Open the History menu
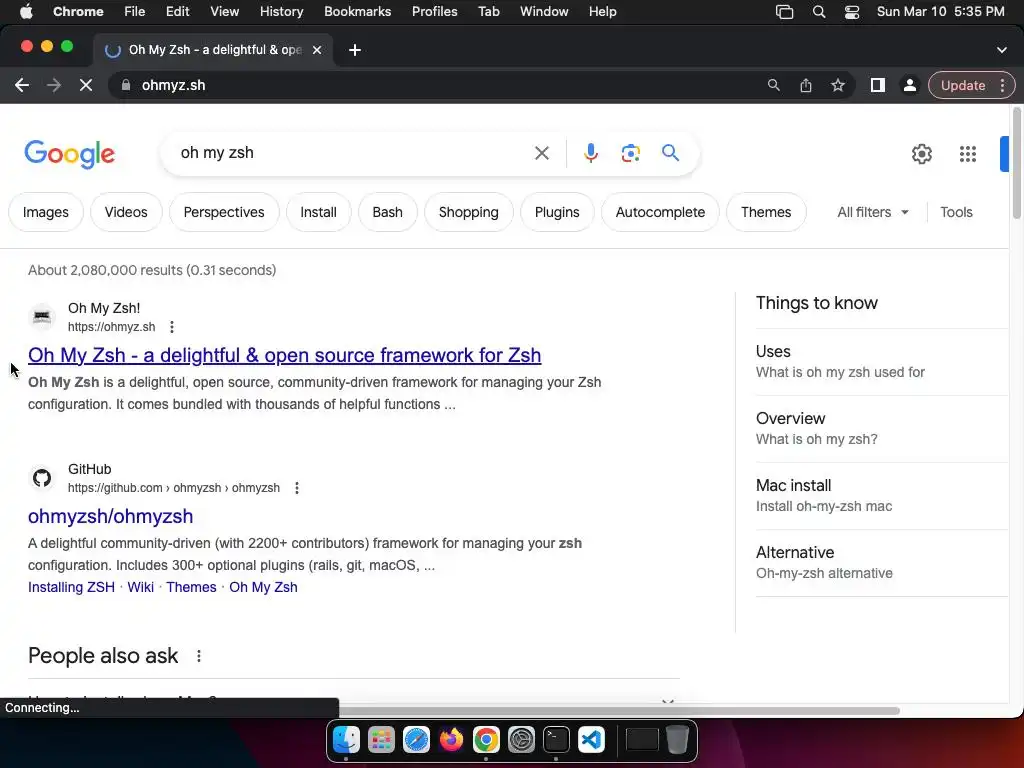This screenshot has height=768, width=1024. coord(281,12)
